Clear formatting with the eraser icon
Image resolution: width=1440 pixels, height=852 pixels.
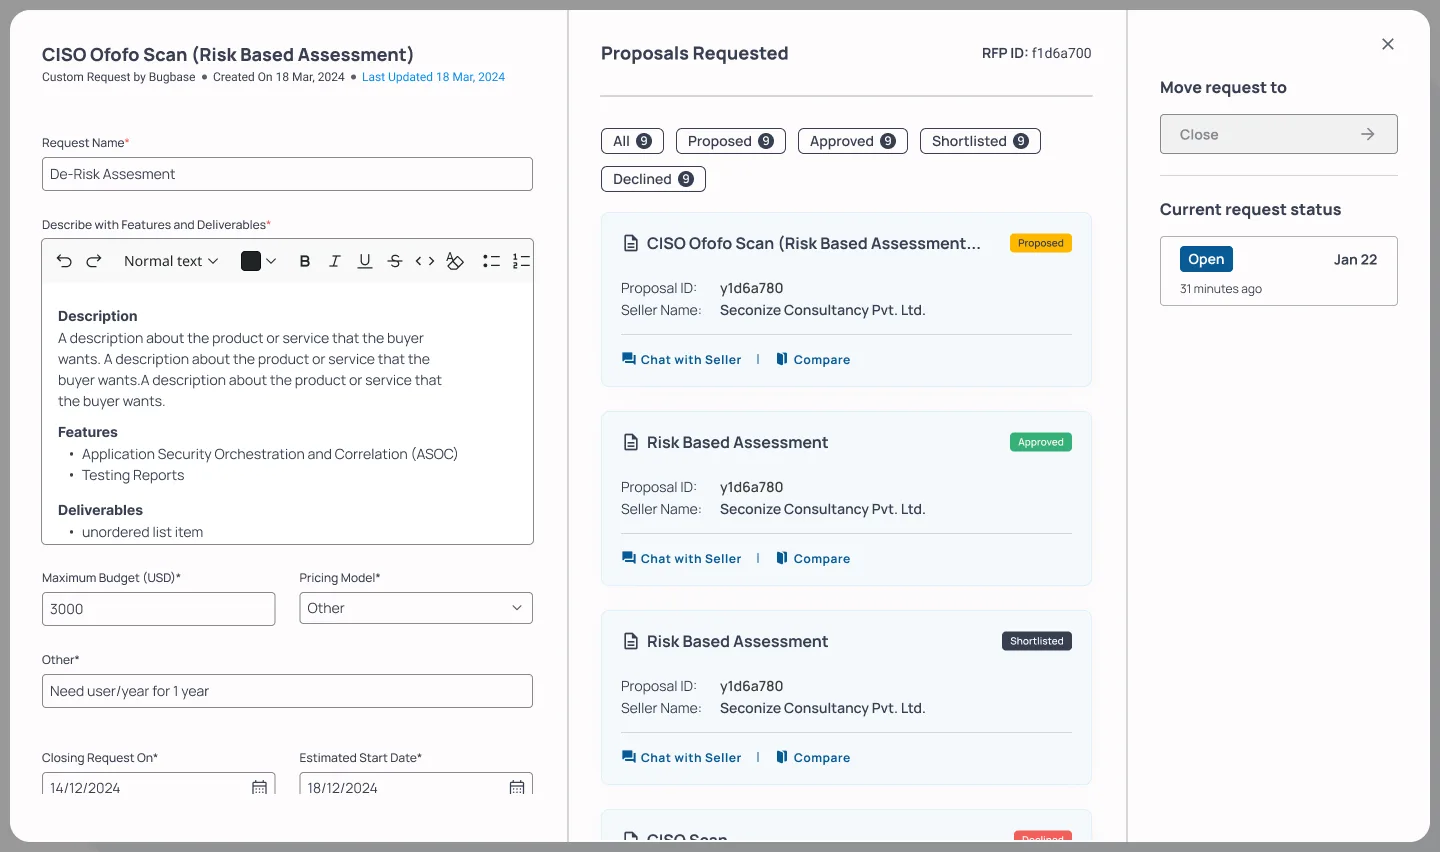(x=455, y=261)
